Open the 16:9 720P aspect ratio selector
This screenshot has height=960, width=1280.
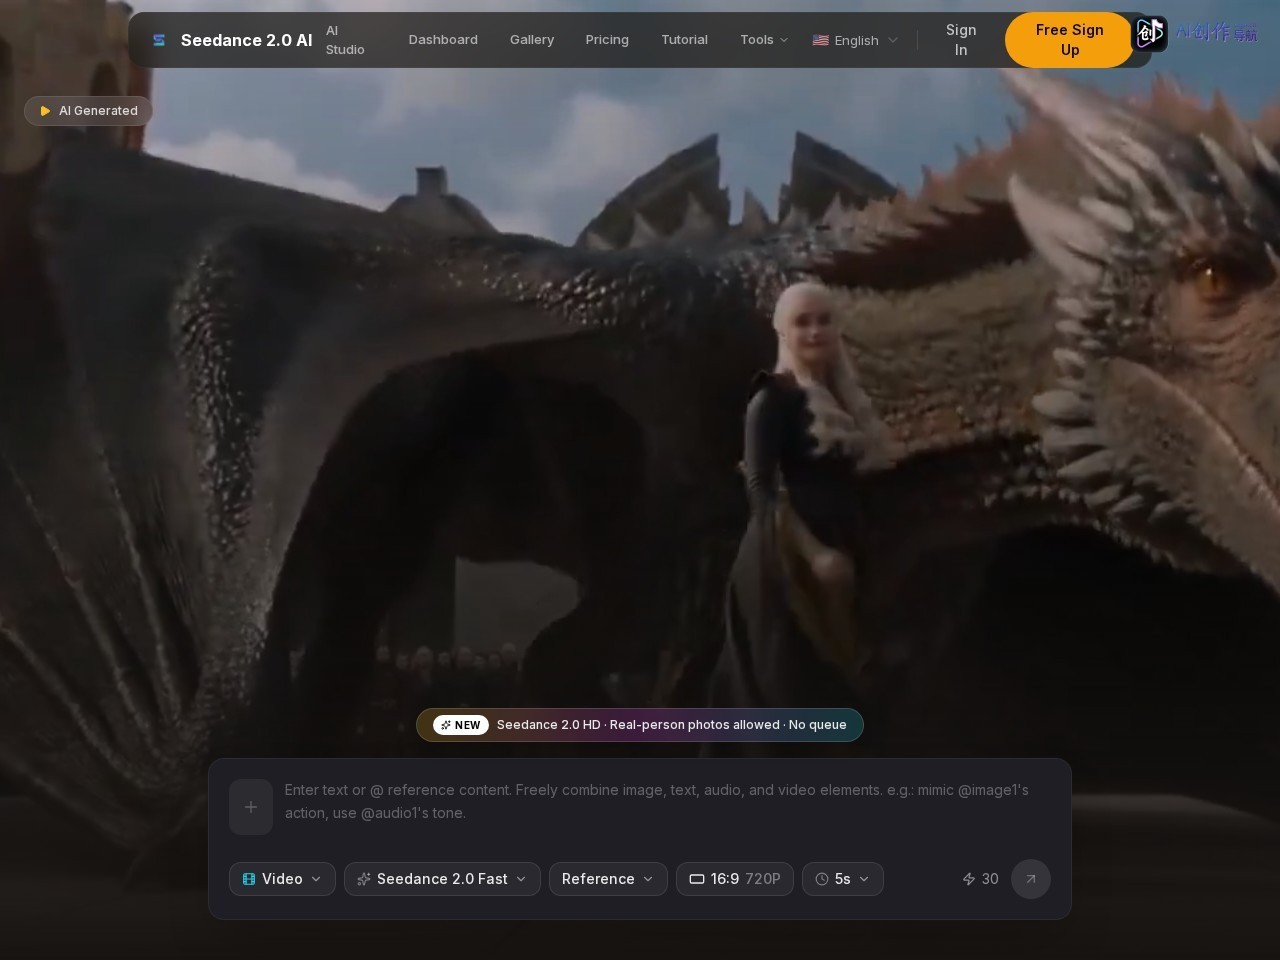point(735,879)
